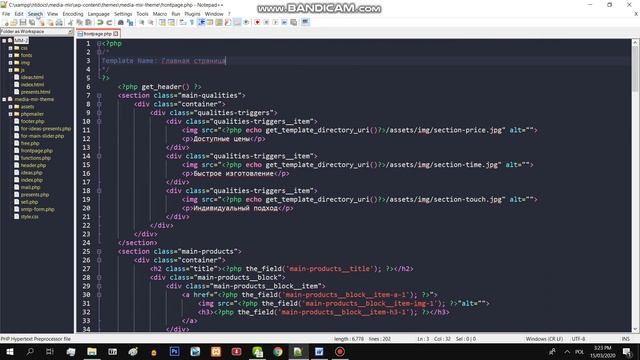The image size is (640, 360).
Task: Open the Plugins menu
Action: 192,14
